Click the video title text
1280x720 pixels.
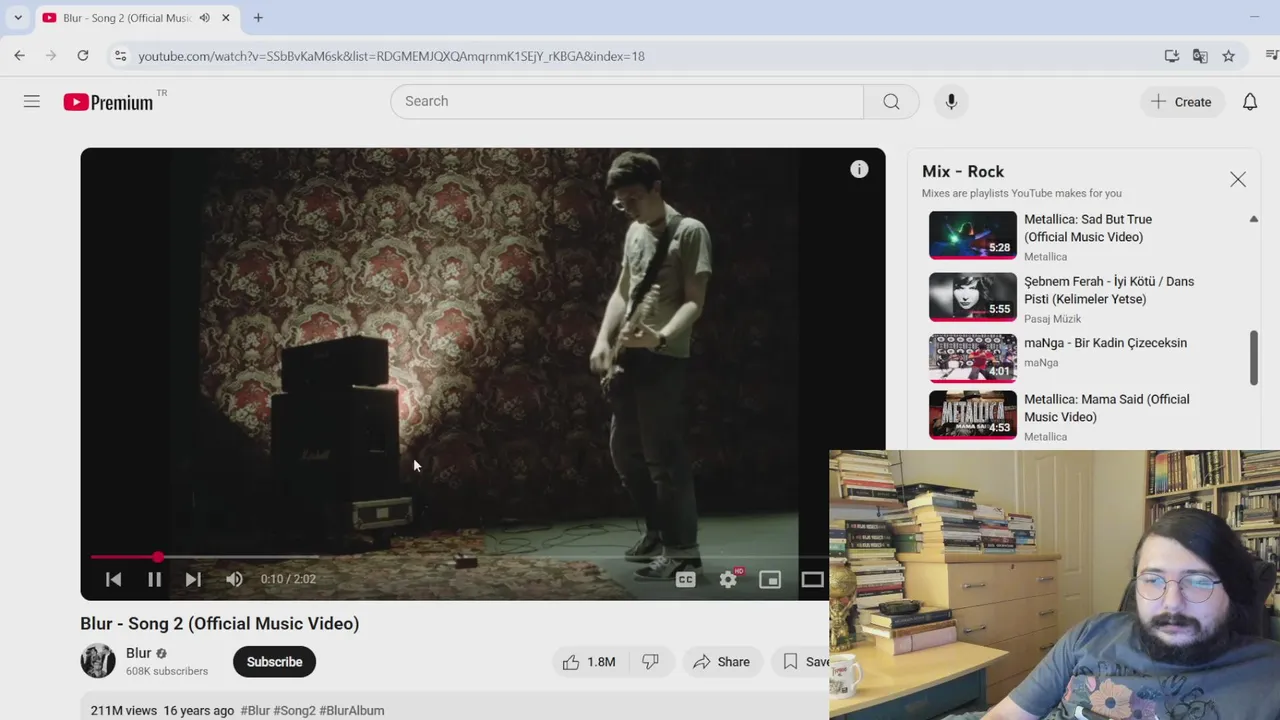point(220,624)
